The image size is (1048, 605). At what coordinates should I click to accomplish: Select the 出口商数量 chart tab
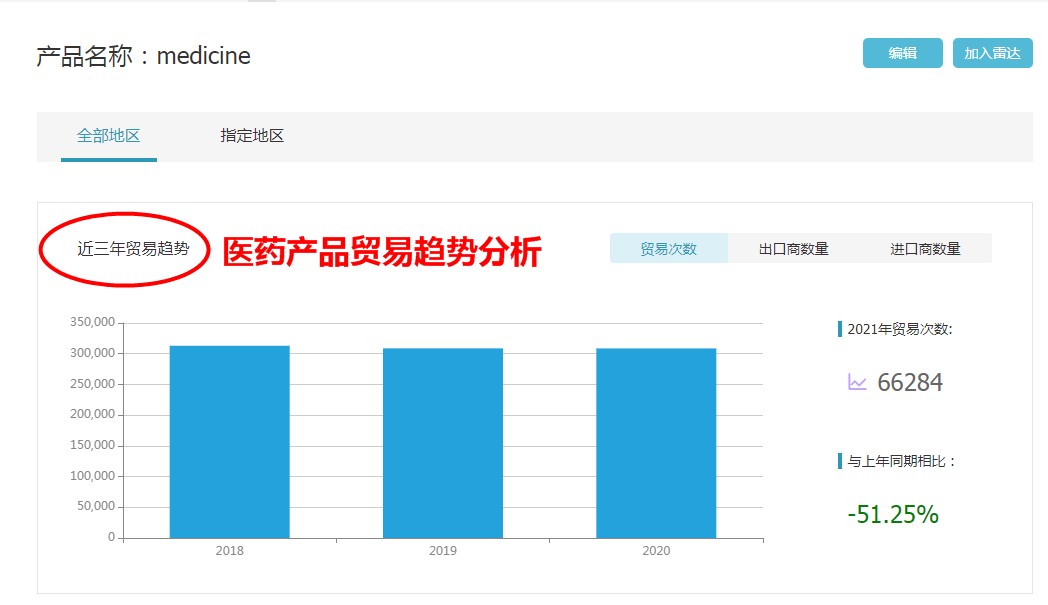pos(793,249)
